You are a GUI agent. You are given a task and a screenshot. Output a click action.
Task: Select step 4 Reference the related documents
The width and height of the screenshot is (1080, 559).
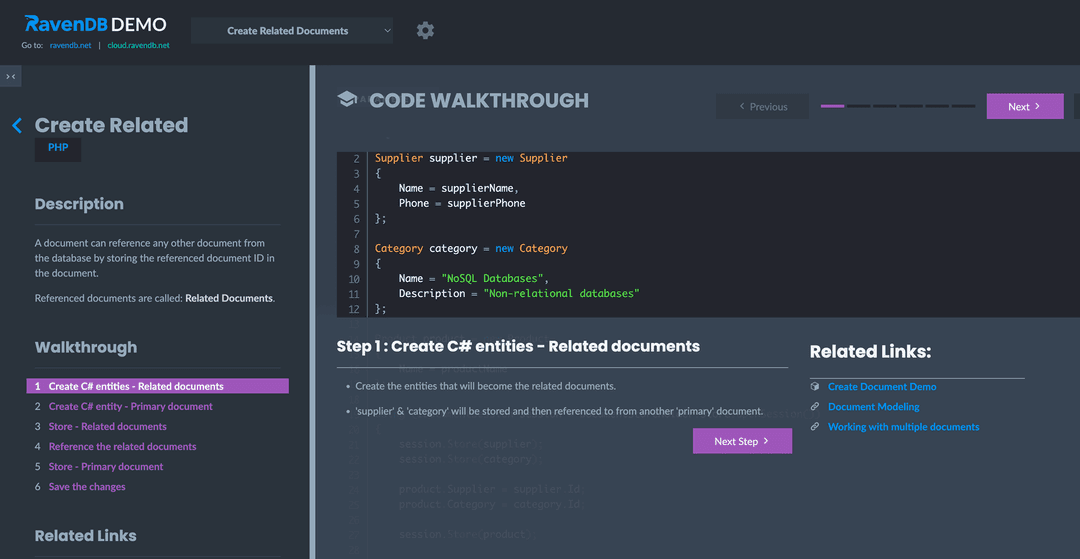[x=123, y=446]
